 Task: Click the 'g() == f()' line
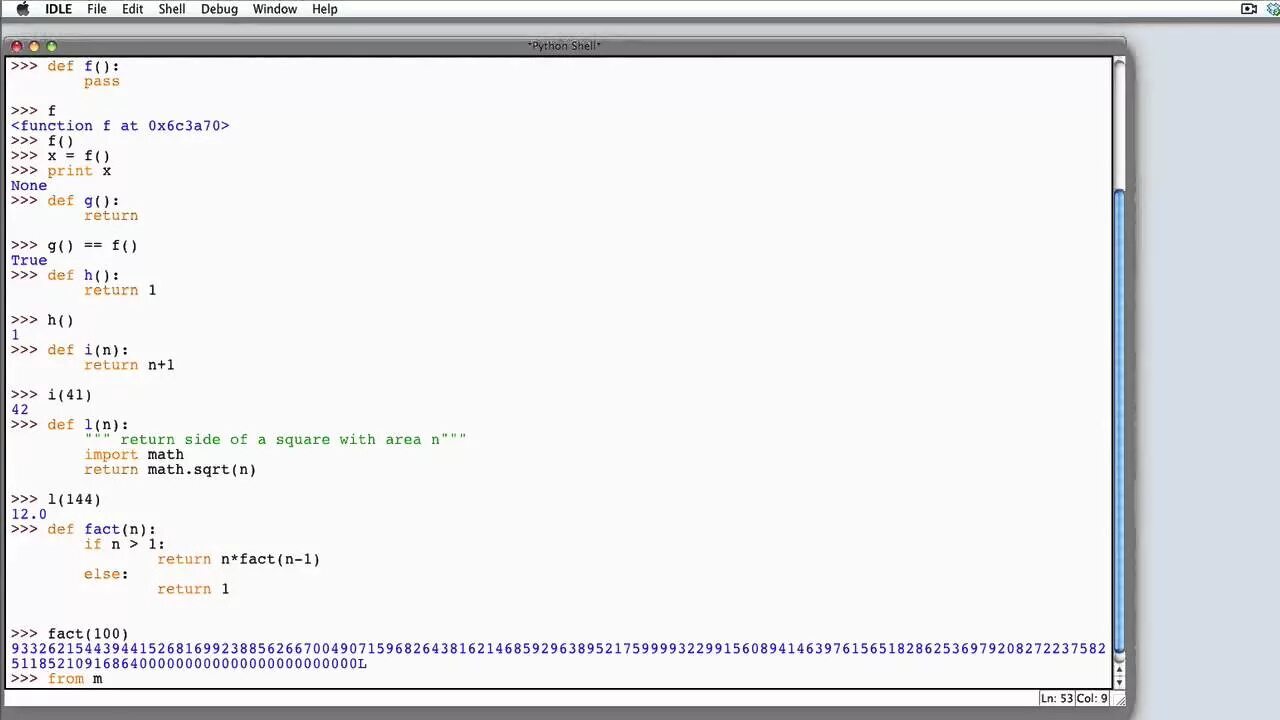[74, 245]
